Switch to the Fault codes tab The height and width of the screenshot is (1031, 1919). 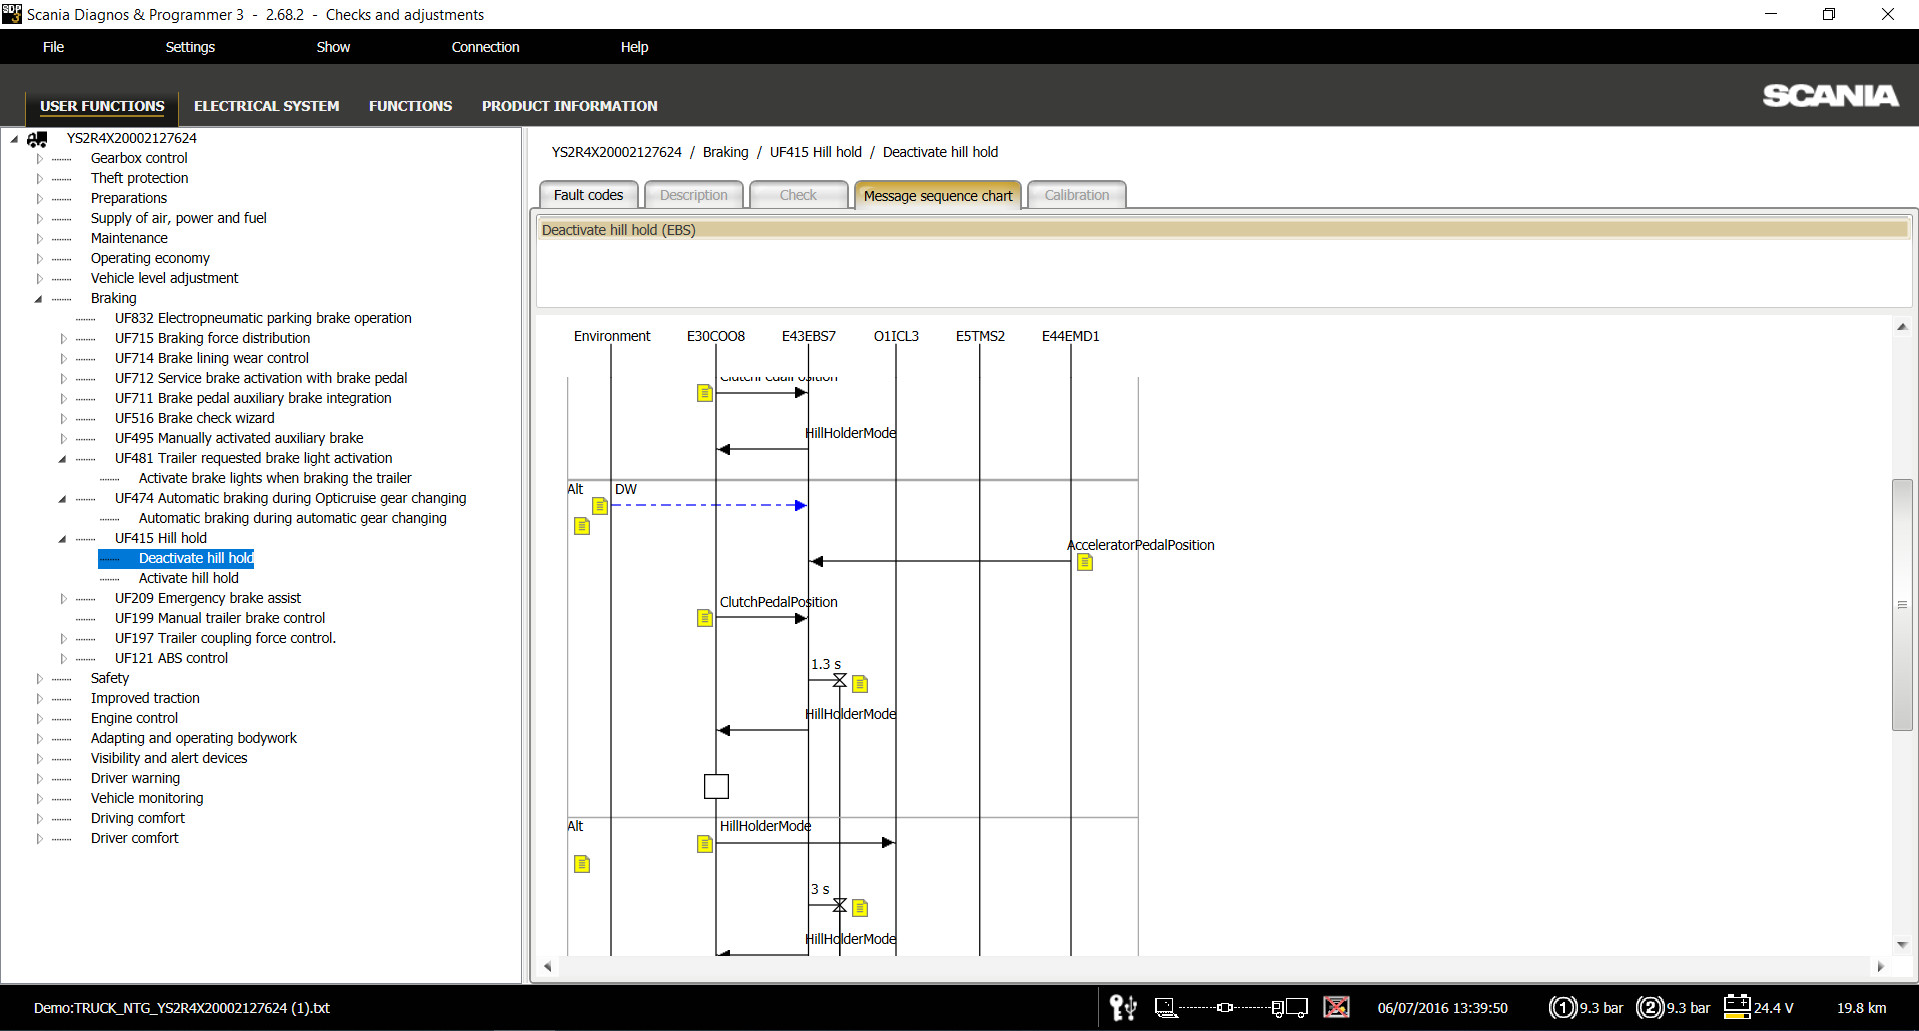coord(588,195)
